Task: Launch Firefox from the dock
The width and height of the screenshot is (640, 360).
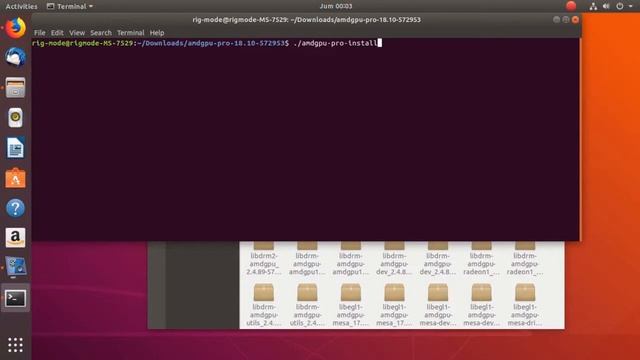Action: (x=16, y=28)
